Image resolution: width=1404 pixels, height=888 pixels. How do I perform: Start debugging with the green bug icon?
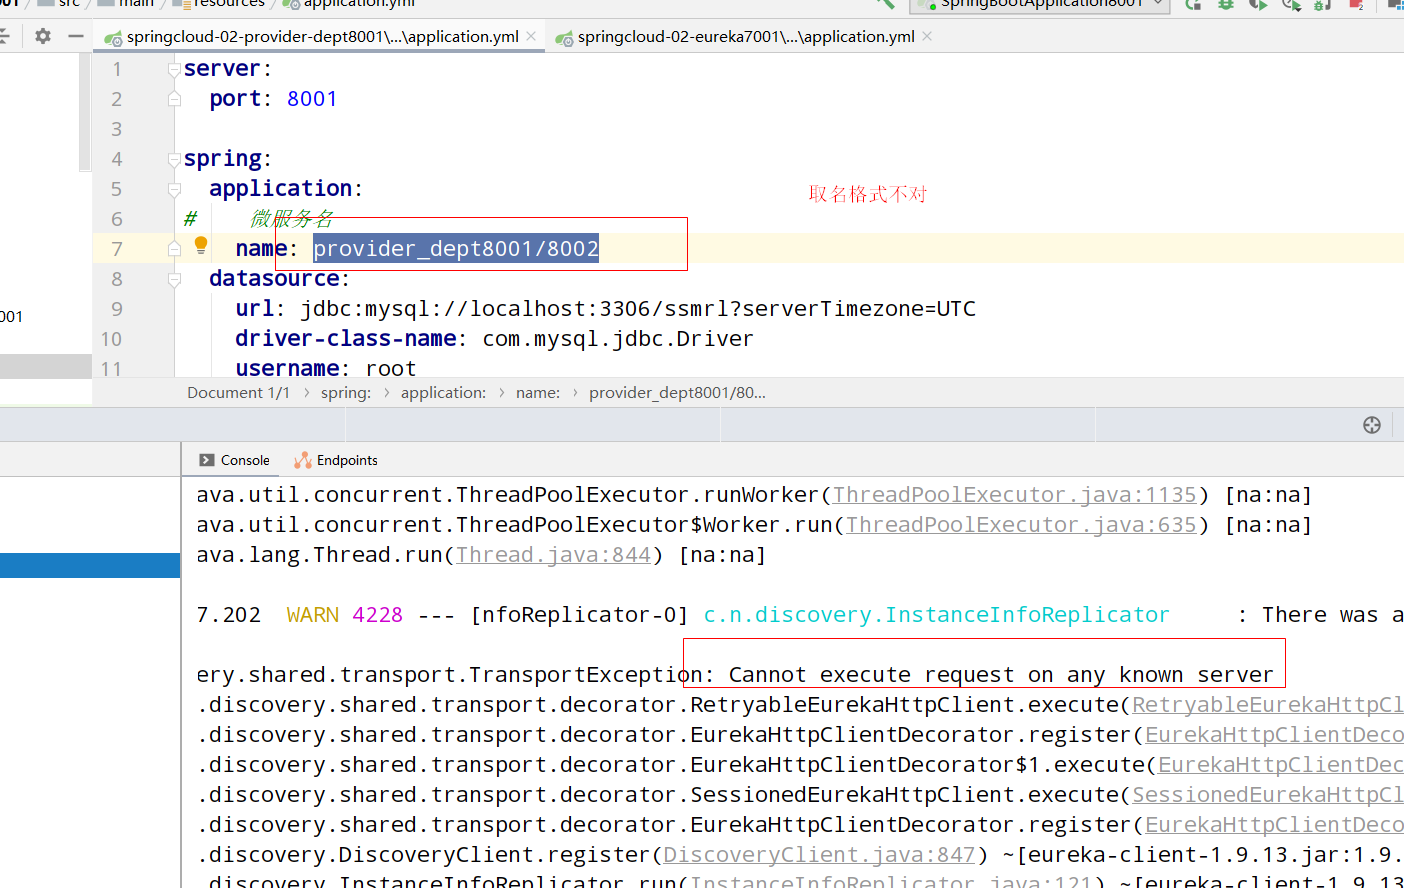tap(1226, 4)
